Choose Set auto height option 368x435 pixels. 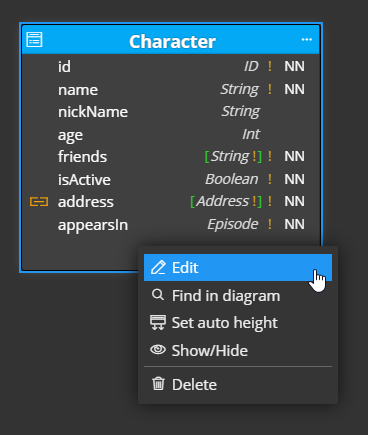[x=238, y=323]
